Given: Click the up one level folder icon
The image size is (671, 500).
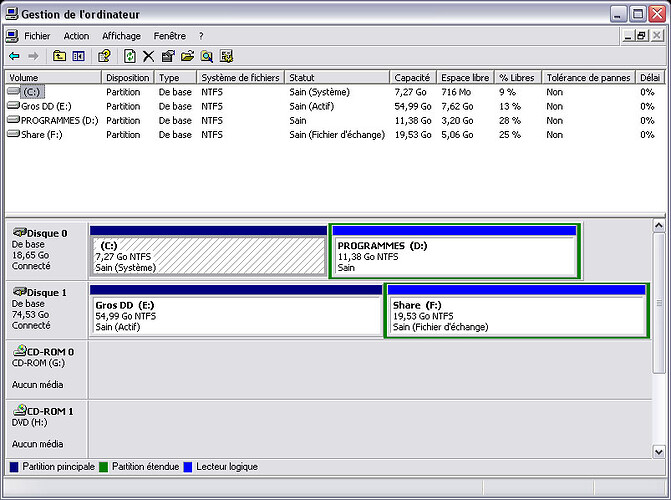Looking at the screenshot, I should 60,57.
